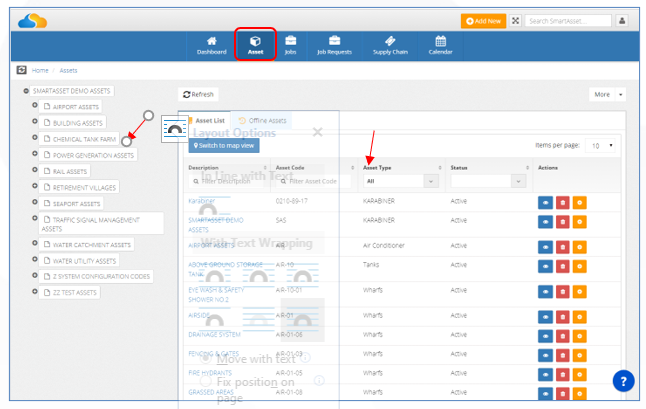
Task: Delete the Karabiner asset row
Action: click(562, 203)
